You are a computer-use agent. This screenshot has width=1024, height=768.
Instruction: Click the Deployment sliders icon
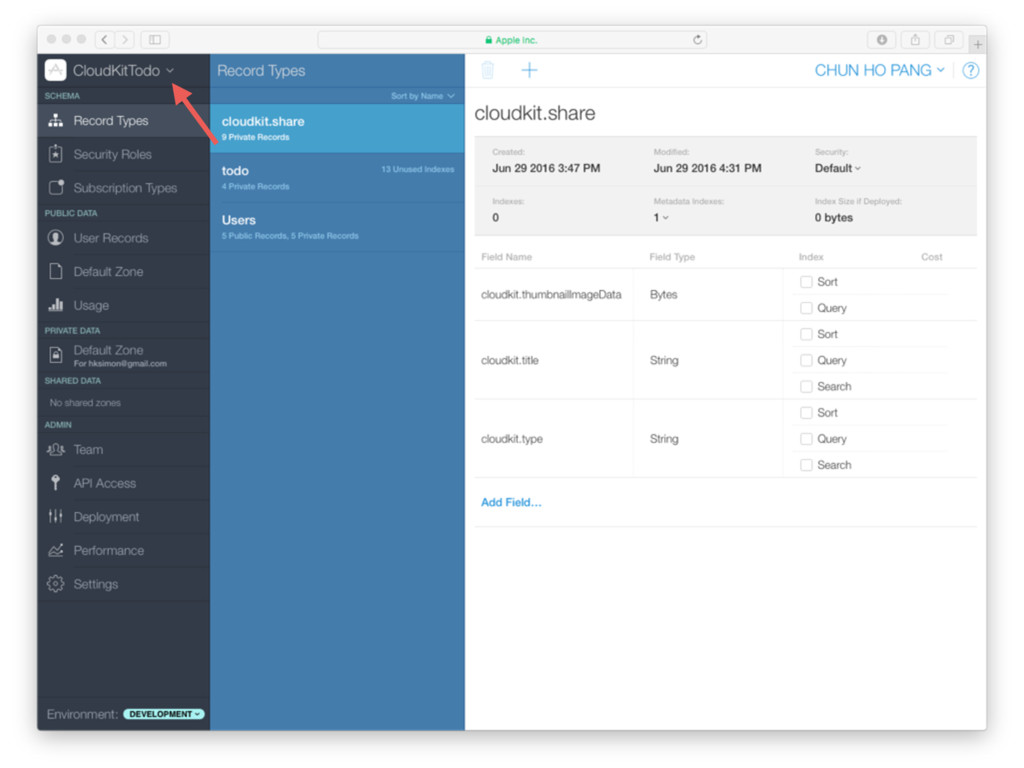pos(56,516)
